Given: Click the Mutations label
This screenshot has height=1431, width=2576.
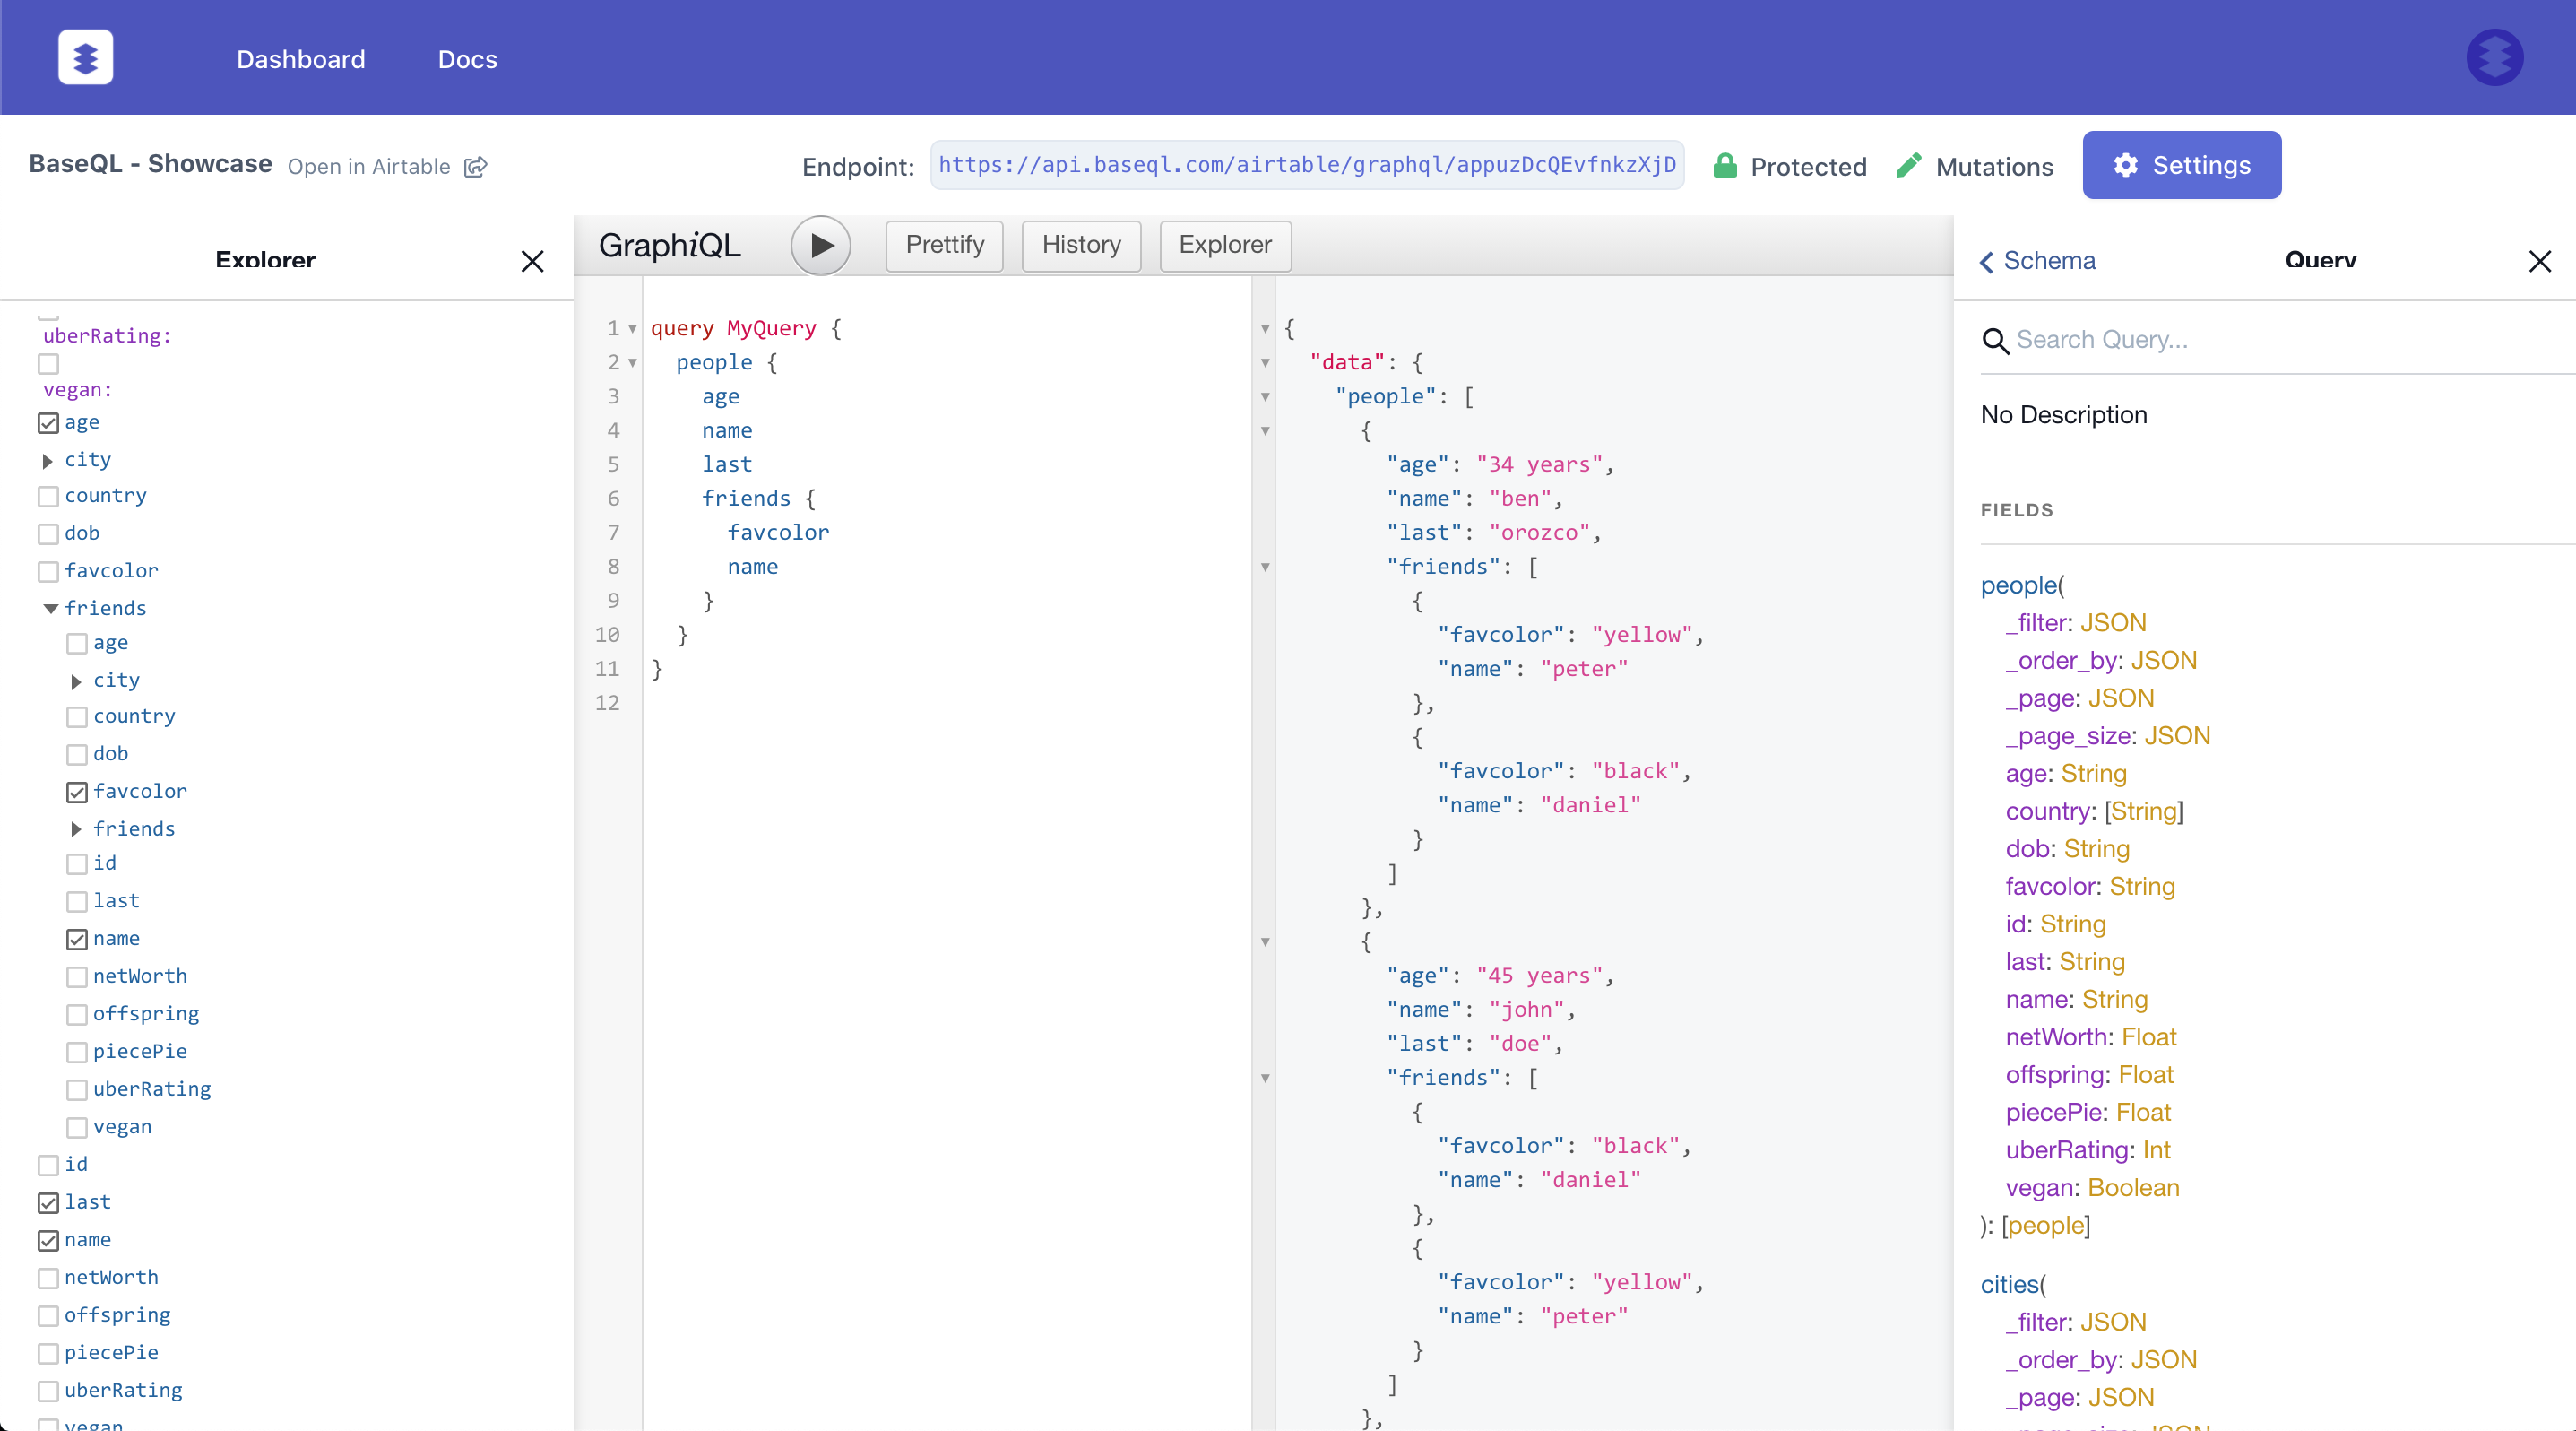Looking at the screenshot, I should (x=1994, y=166).
